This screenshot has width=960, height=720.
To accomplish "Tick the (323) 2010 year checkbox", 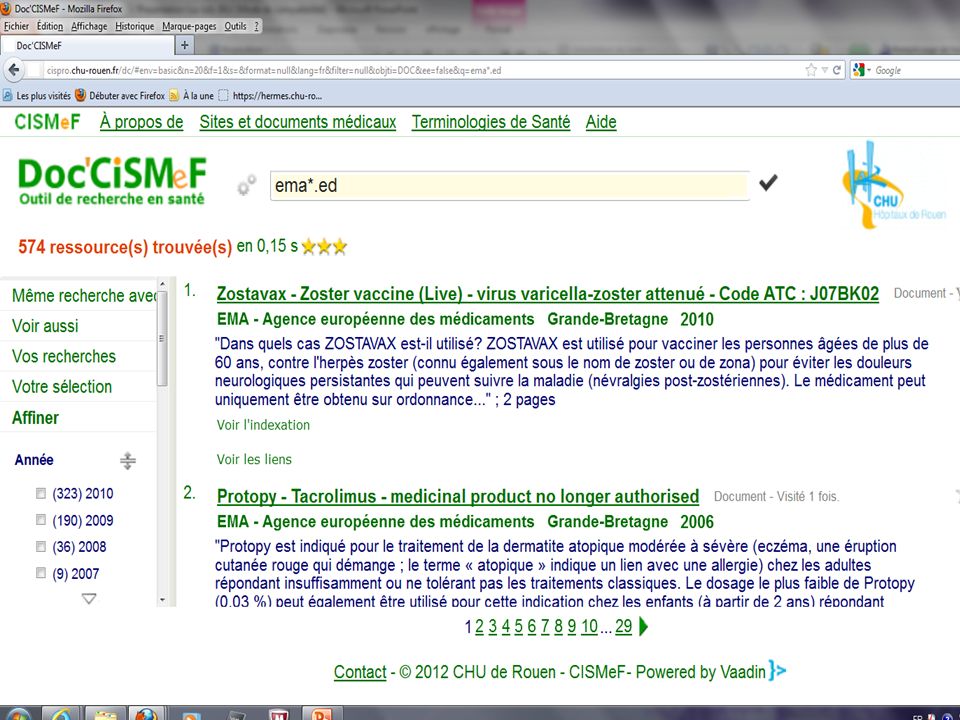I will pyautogui.click(x=41, y=493).
